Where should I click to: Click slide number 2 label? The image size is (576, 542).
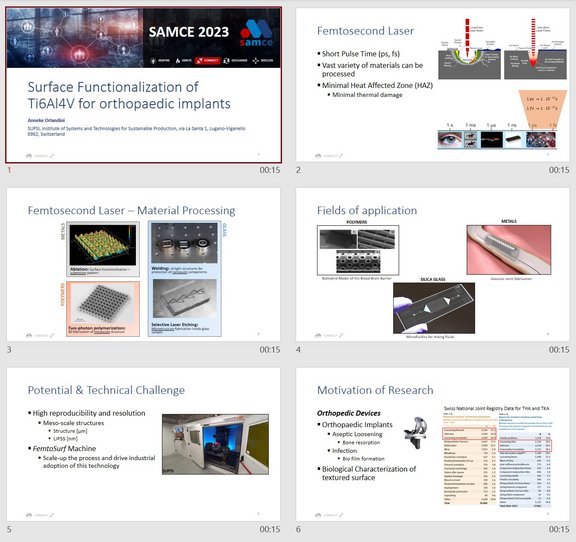click(298, 170)
